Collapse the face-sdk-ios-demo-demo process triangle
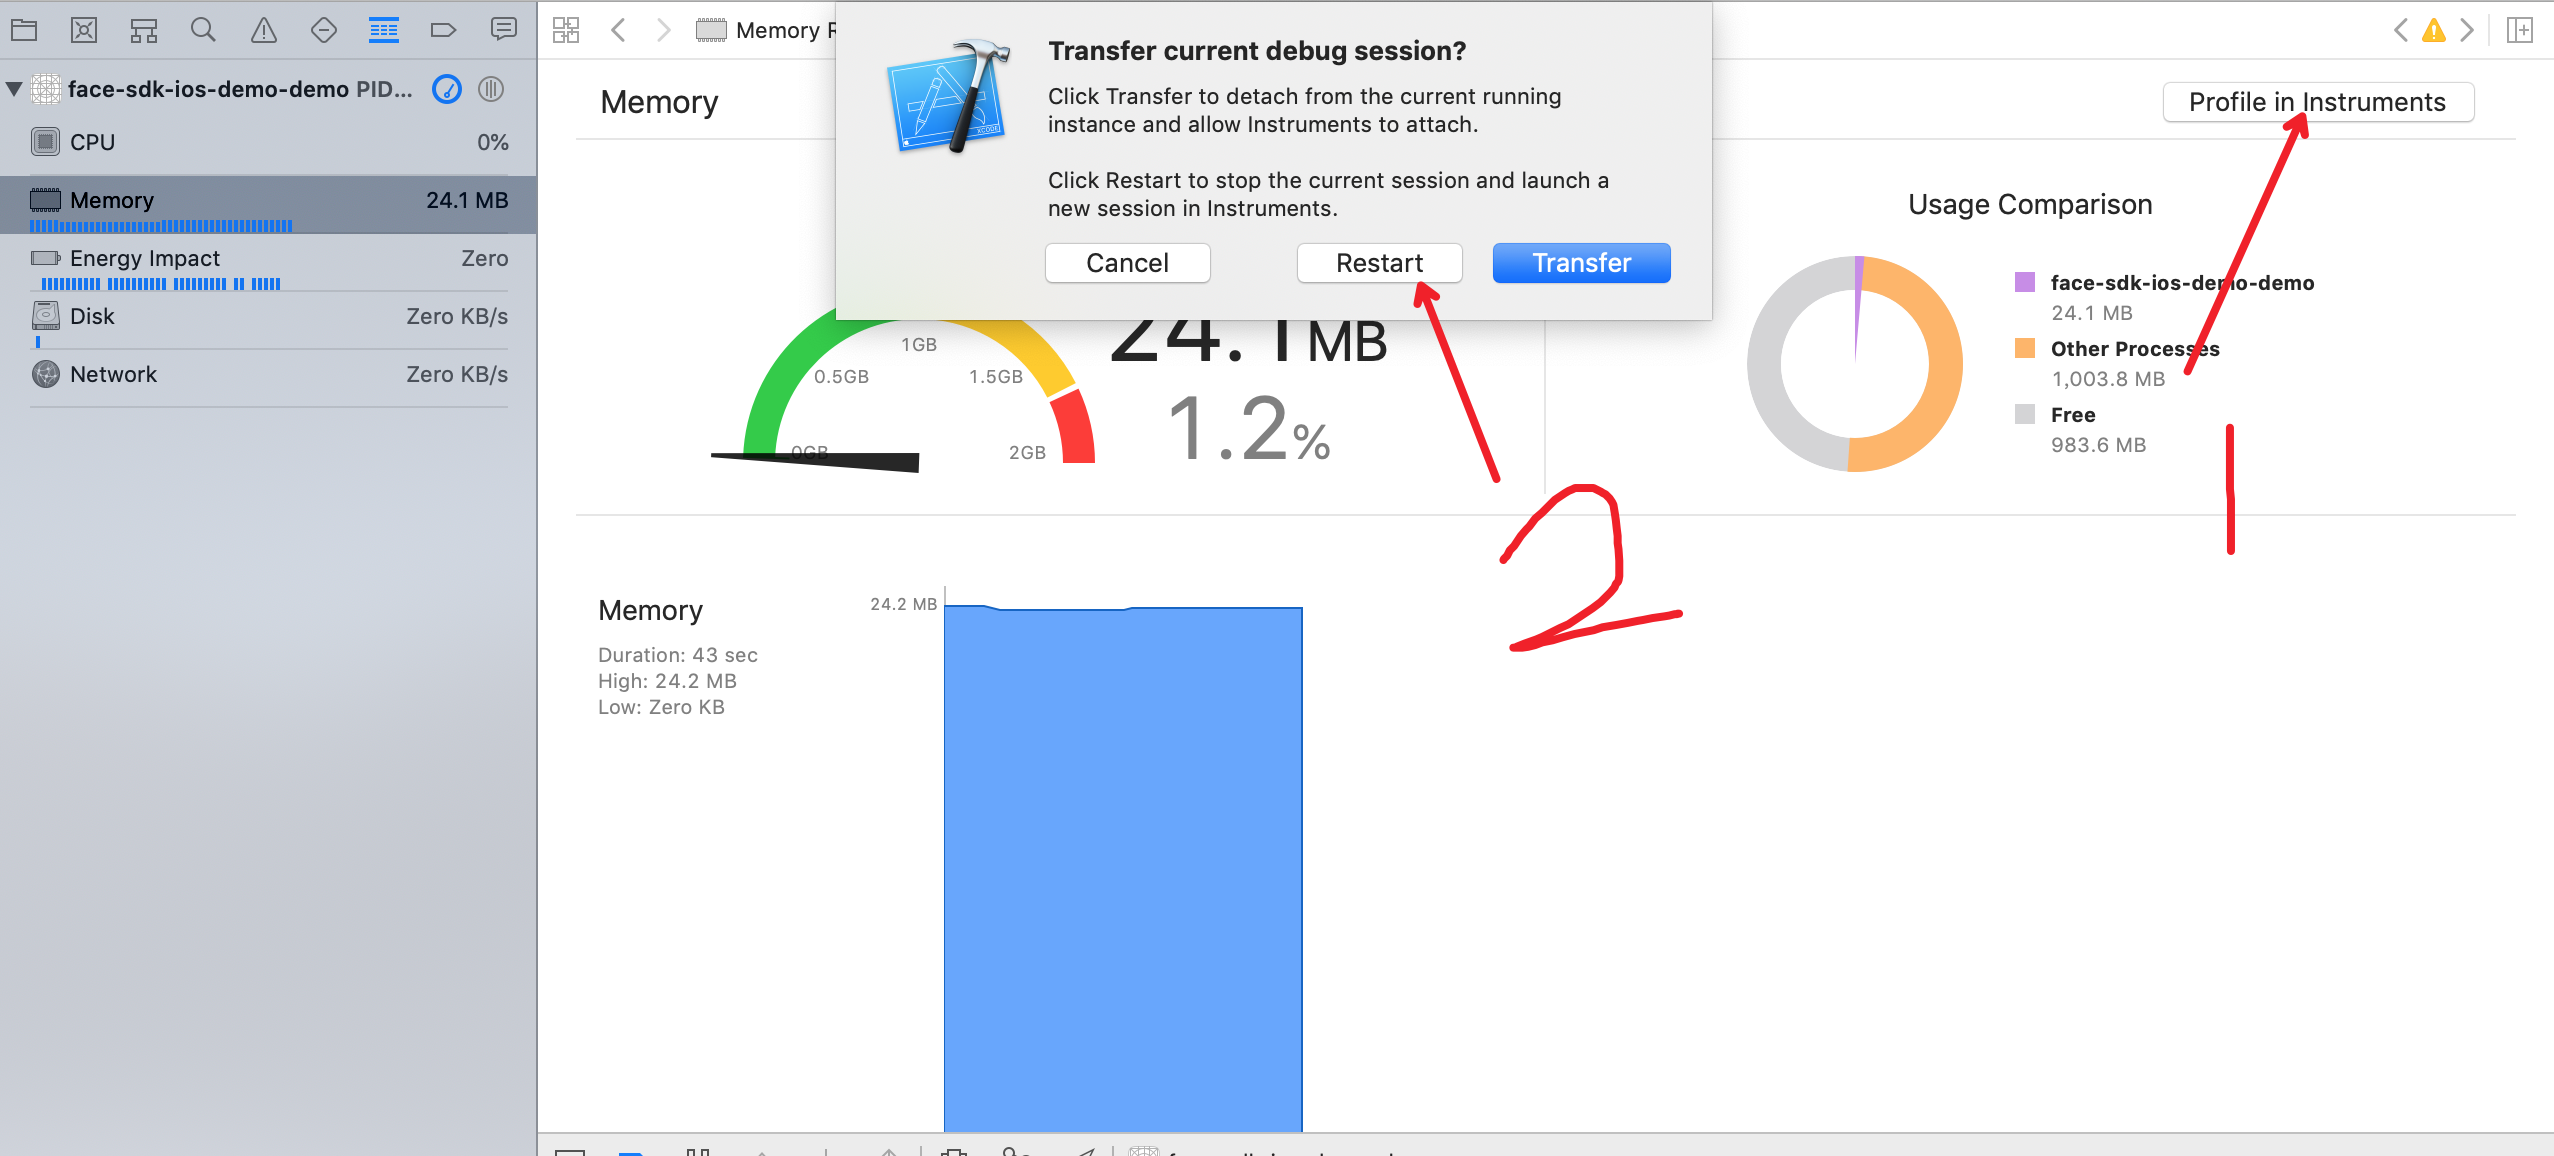 coord(15,89)
